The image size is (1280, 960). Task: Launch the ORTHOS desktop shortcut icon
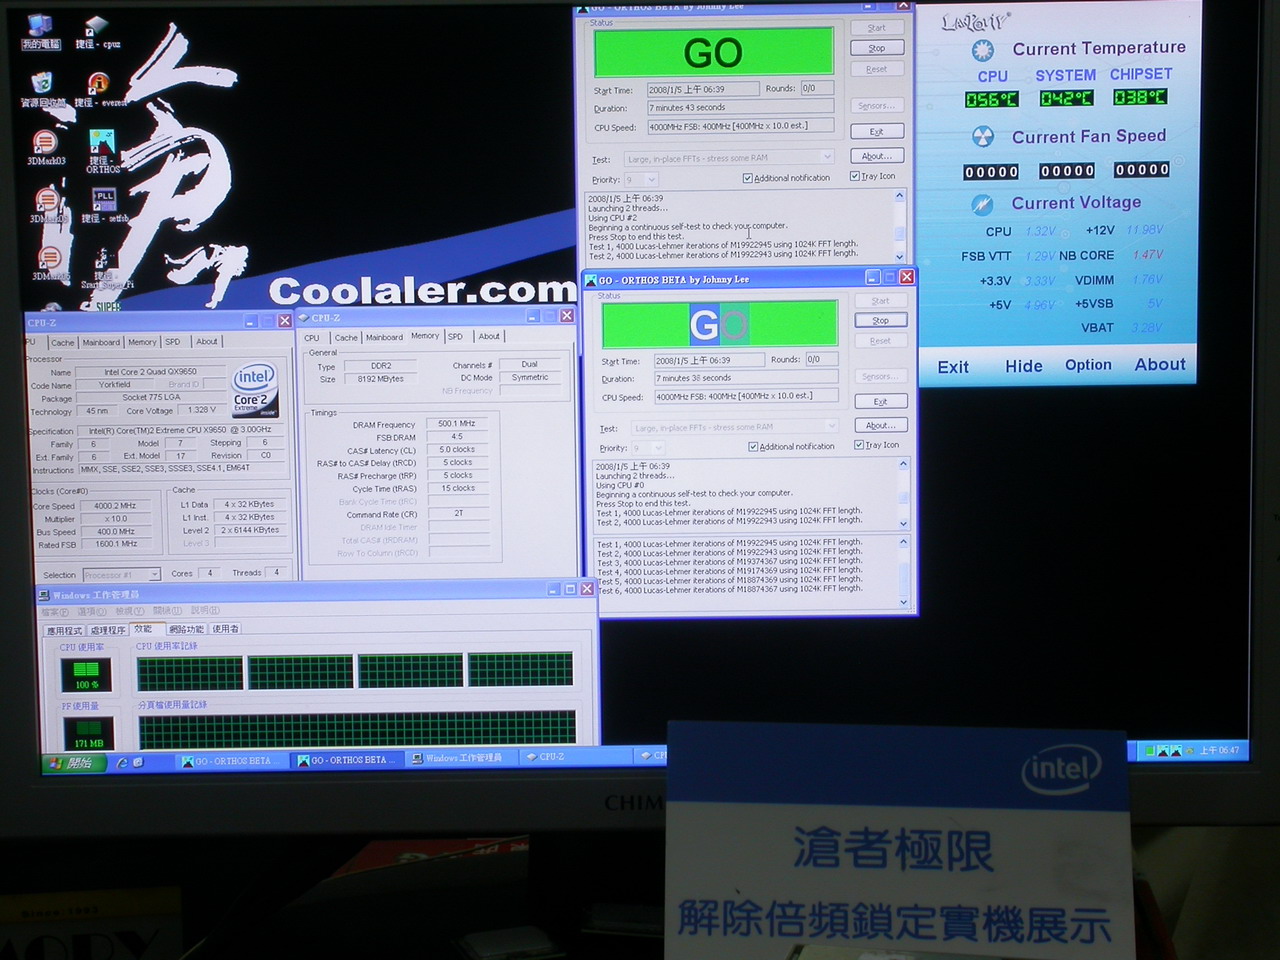pos(102,150)
